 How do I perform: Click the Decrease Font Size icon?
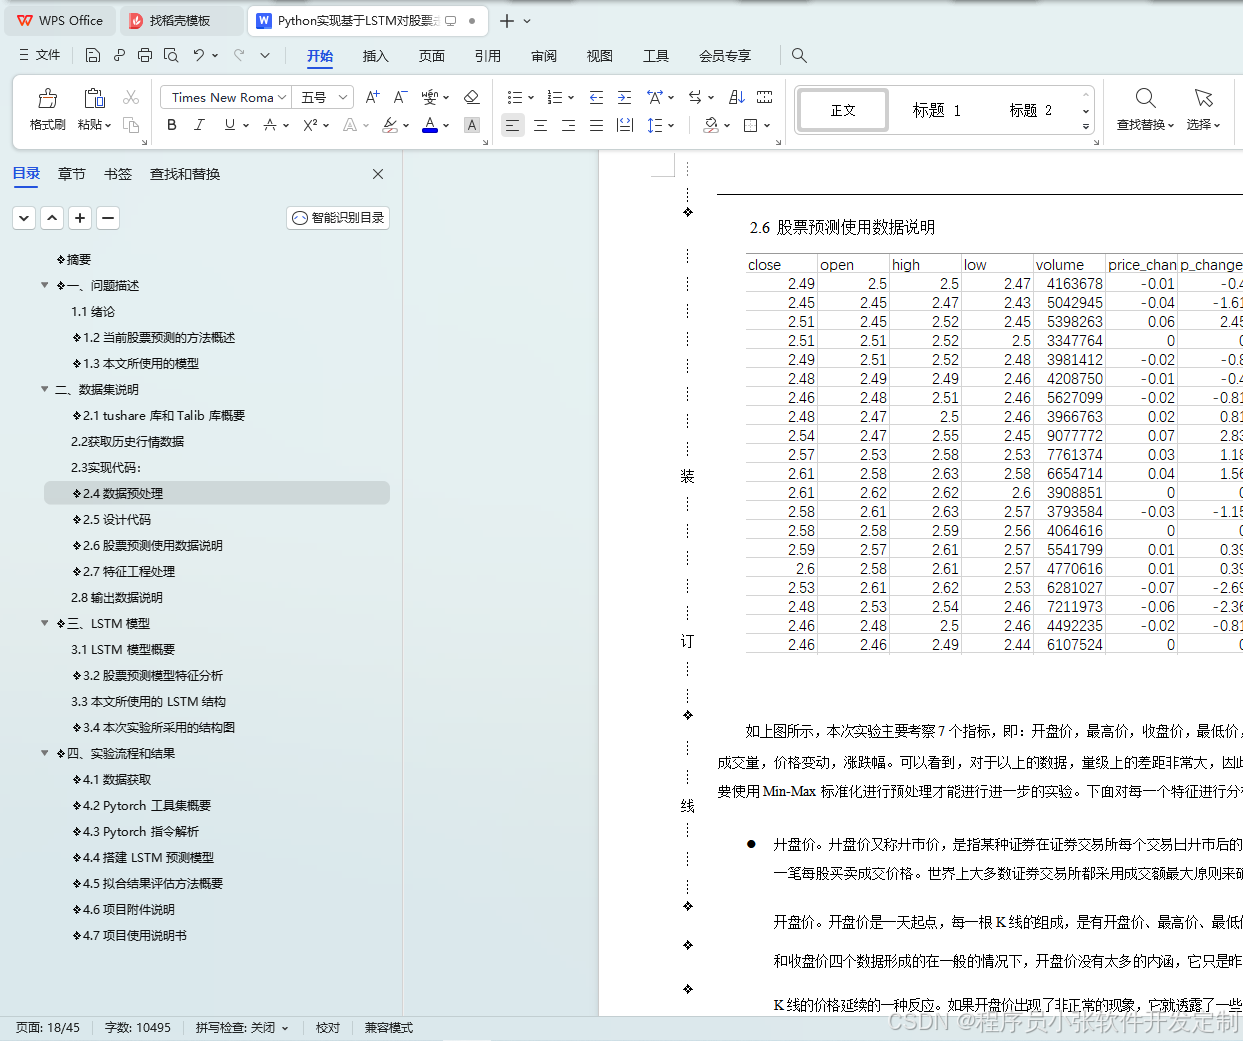400,97
